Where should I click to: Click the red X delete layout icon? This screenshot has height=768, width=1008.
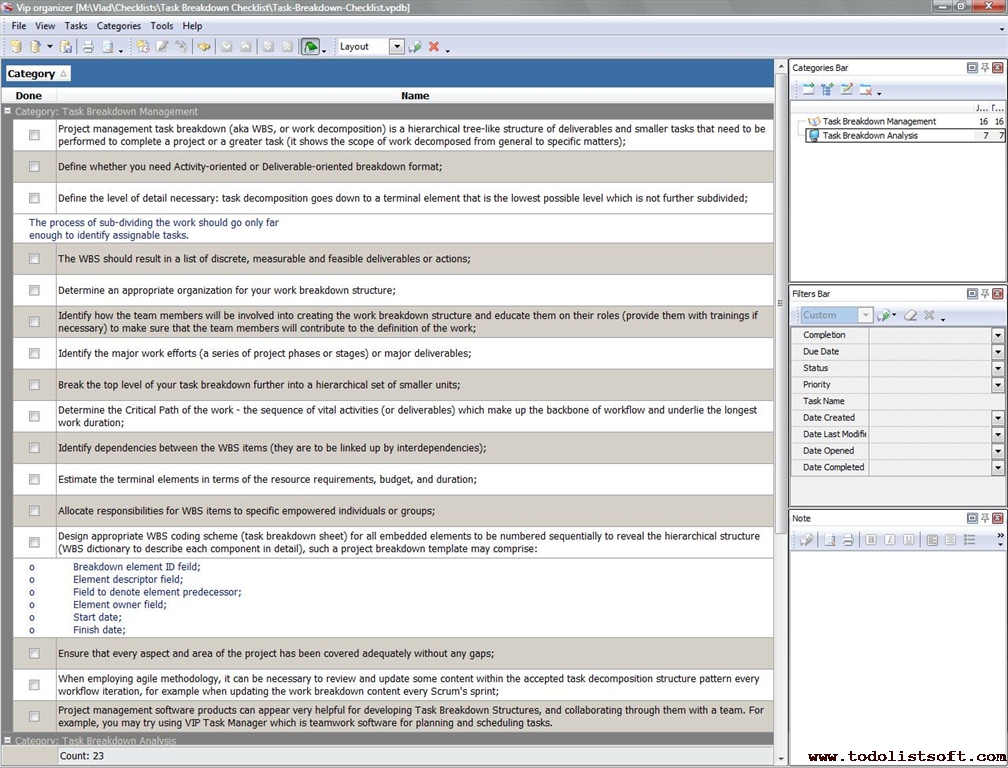point(434,47)
